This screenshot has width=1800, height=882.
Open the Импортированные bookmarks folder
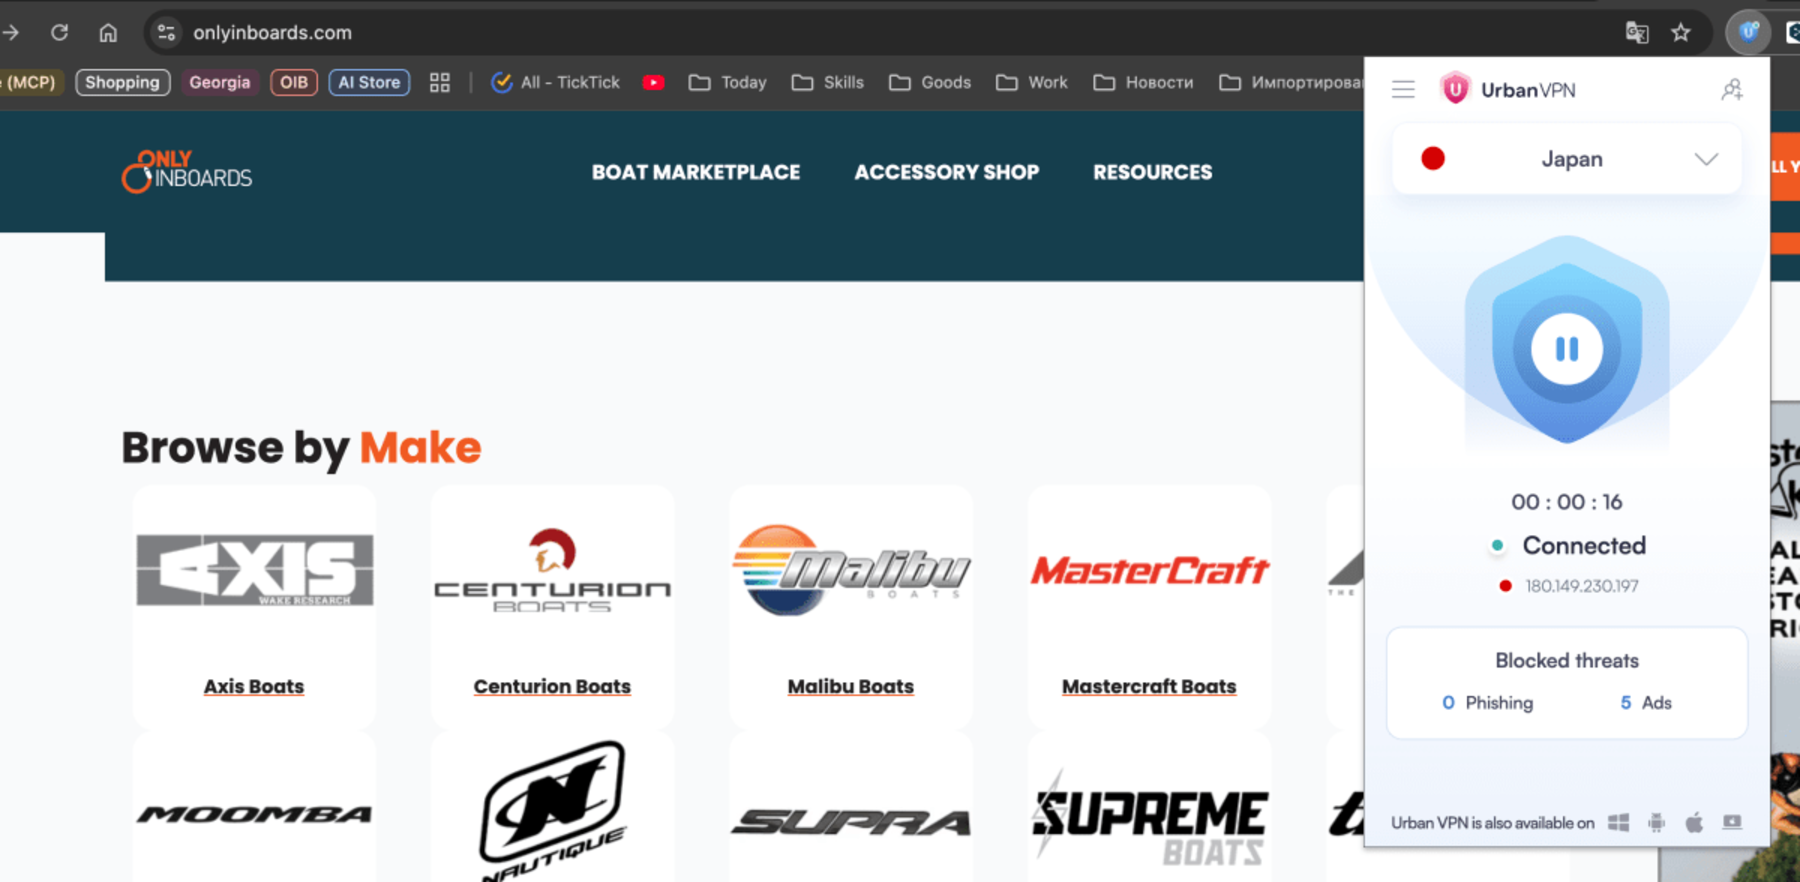1291,83
